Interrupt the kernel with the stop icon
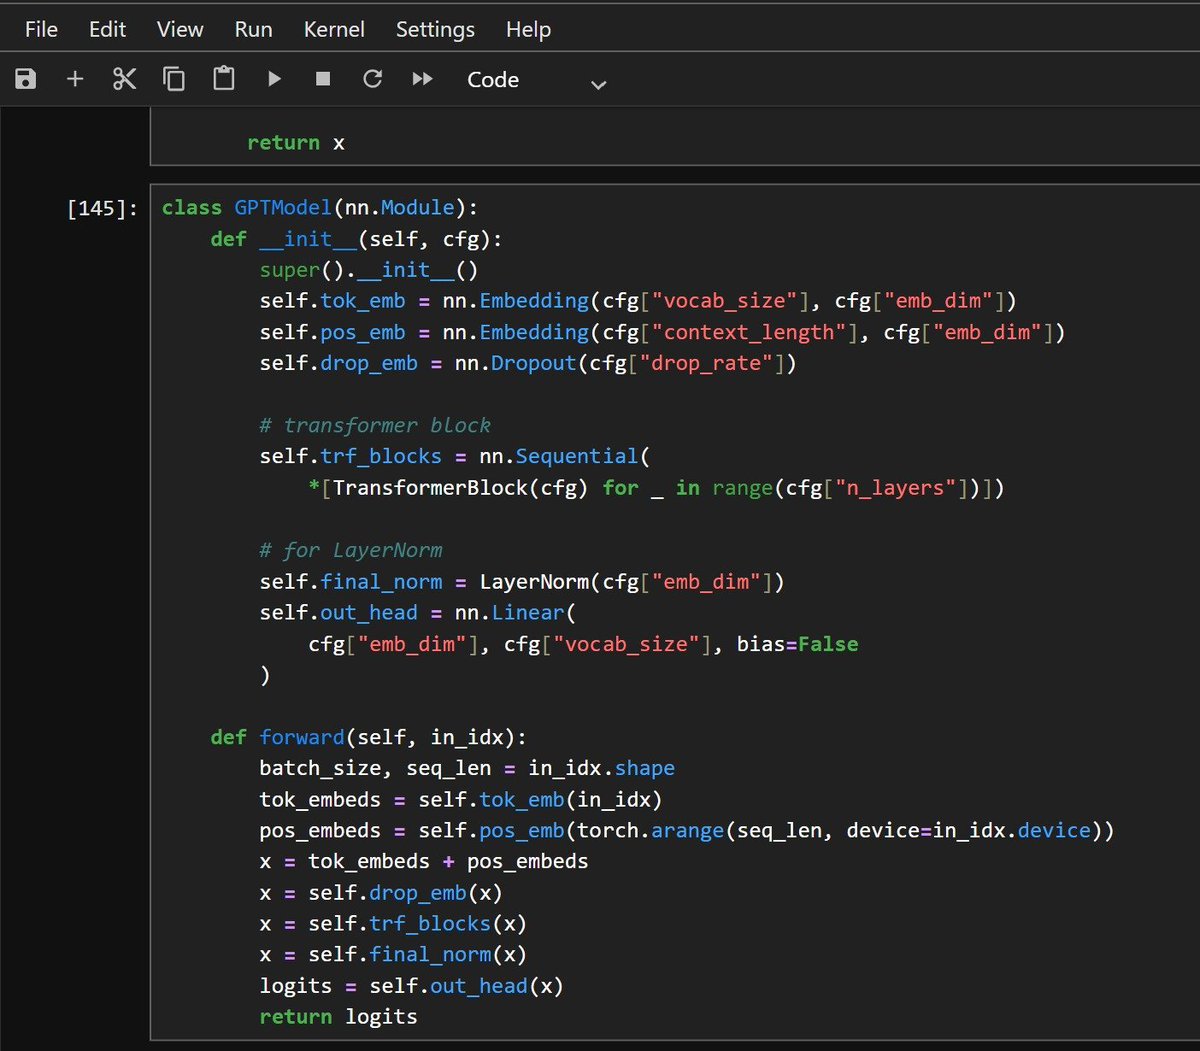The image size is (1200, 1051). (x=323, y=79)
